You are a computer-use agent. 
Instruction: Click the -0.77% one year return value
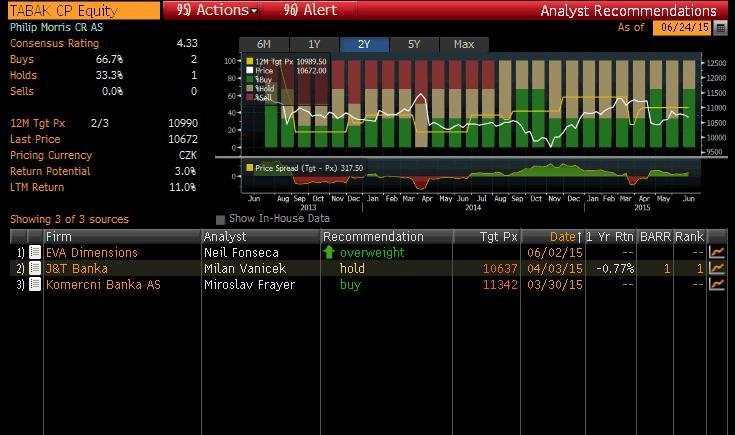click(x=615, y=269)
